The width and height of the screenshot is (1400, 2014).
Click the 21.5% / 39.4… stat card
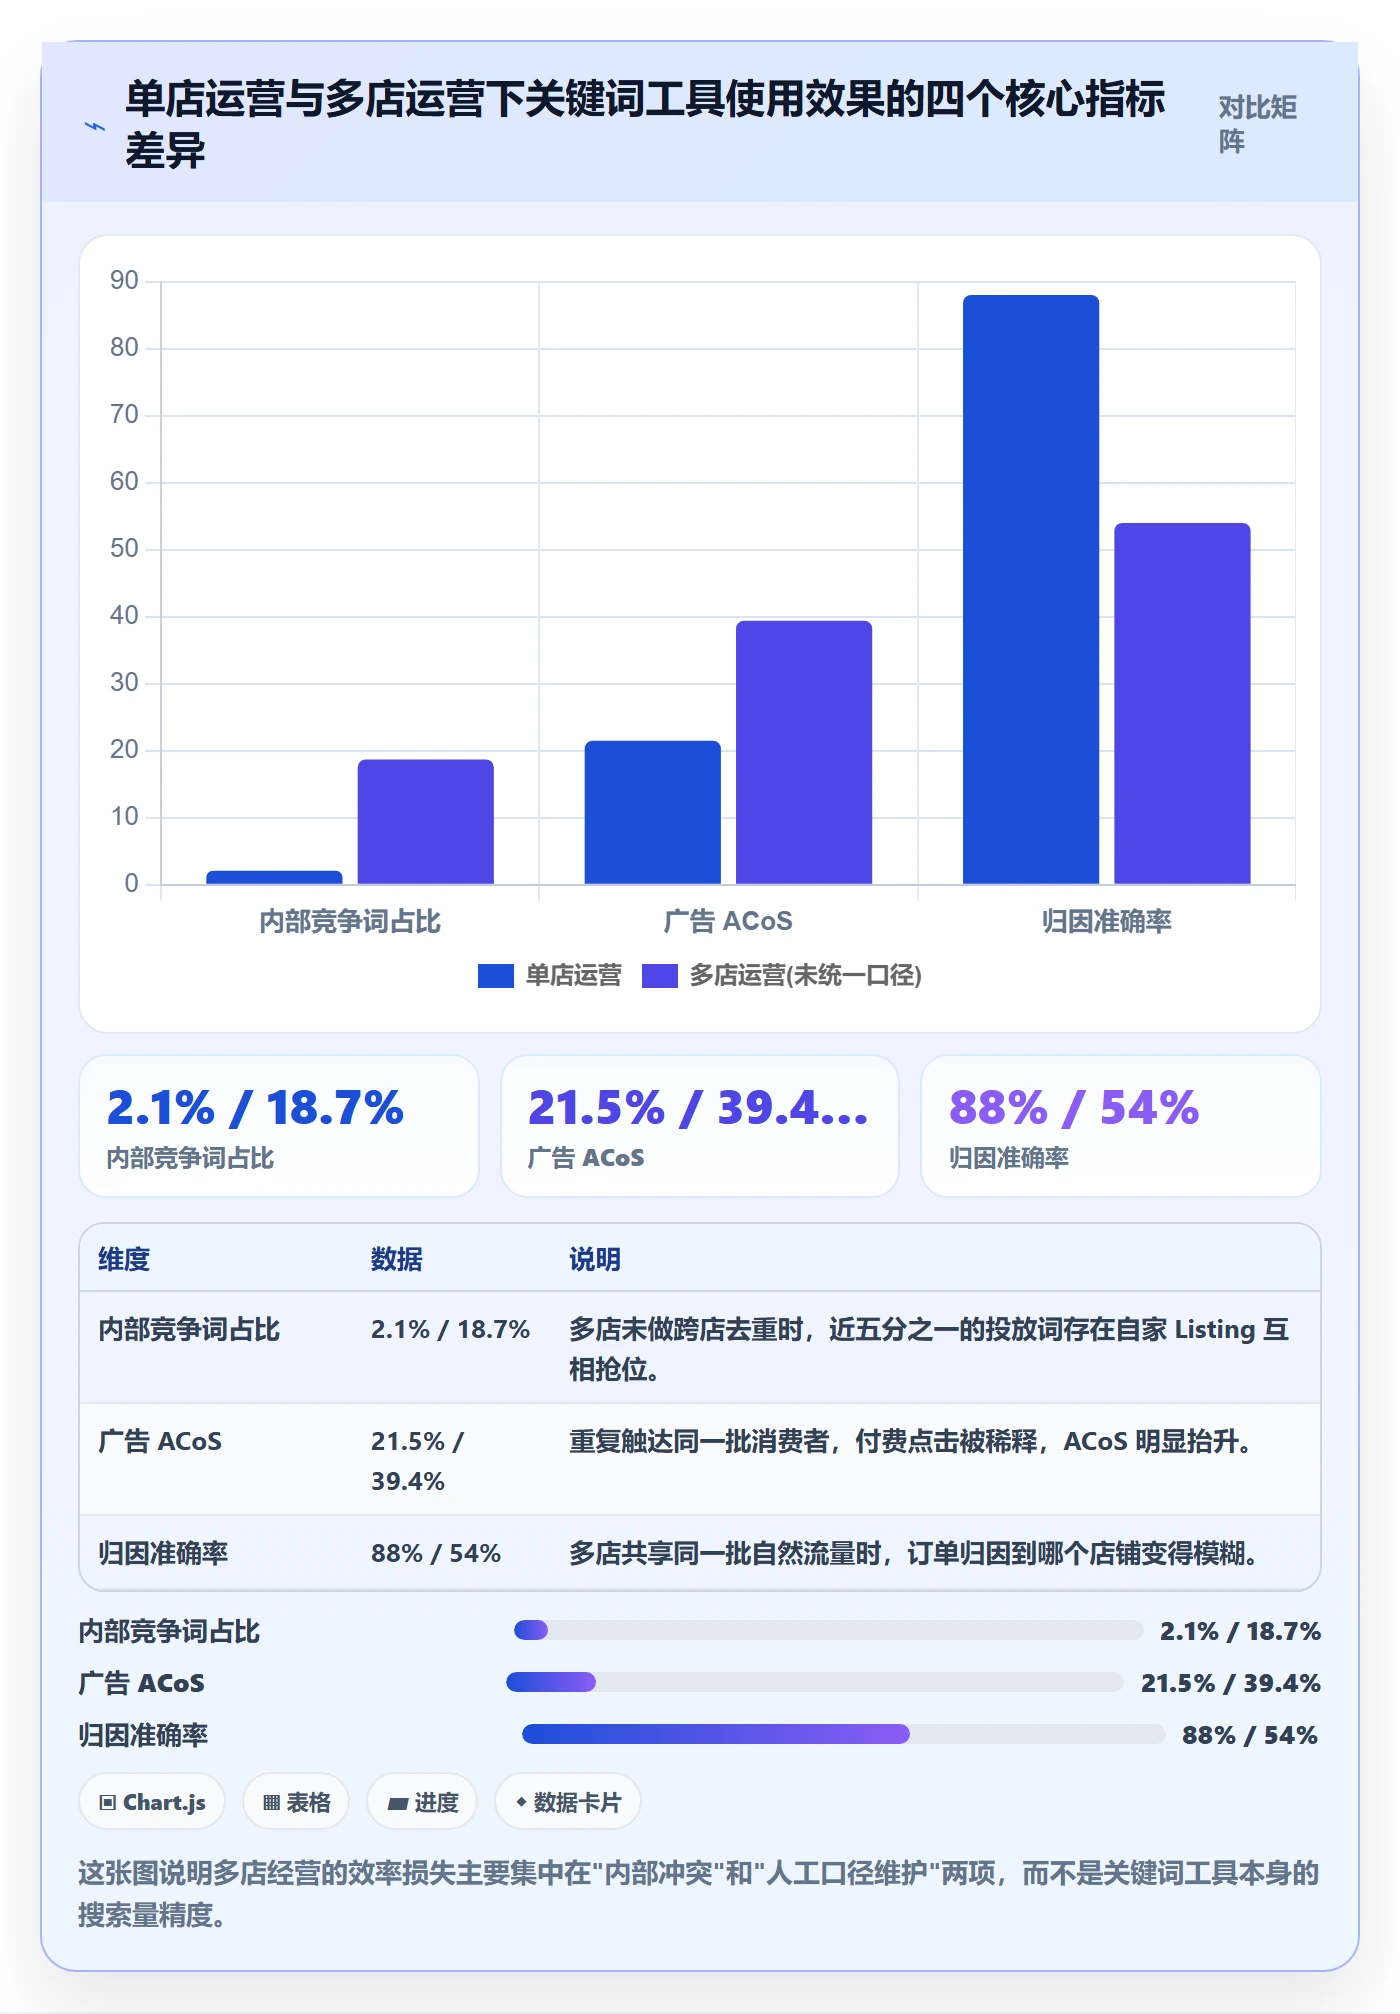tap(700, 1126)
